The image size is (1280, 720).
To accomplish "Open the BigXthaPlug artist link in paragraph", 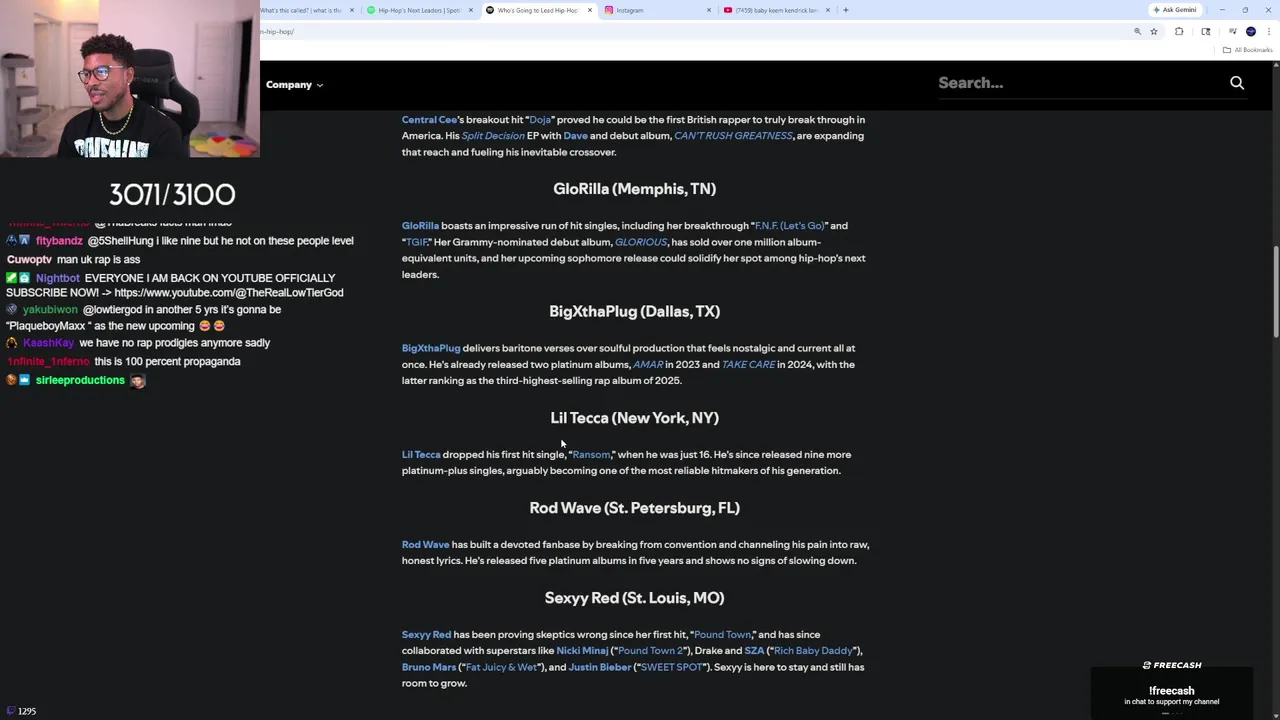I will point(431,348).
